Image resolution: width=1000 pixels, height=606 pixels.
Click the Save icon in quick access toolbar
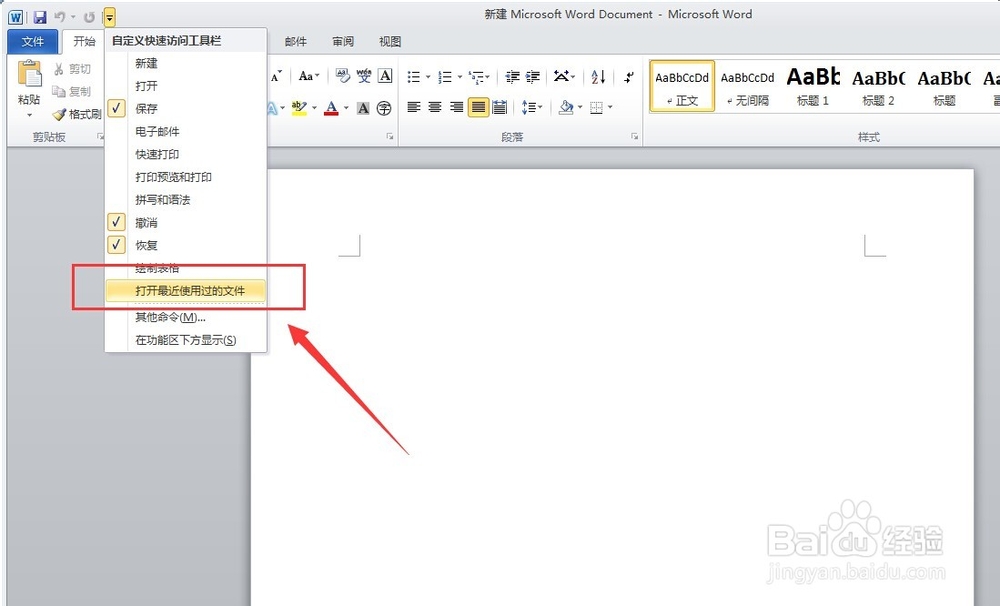coord(40,17)
